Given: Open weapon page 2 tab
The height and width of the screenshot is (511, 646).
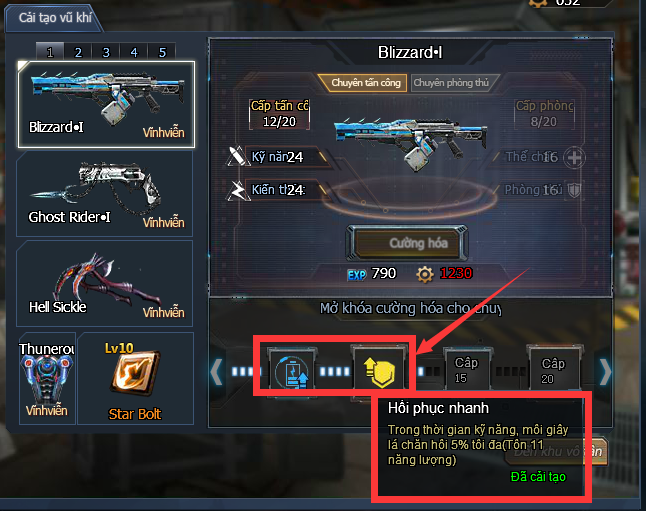Looking at the screenshot, I should click(78, 52).
